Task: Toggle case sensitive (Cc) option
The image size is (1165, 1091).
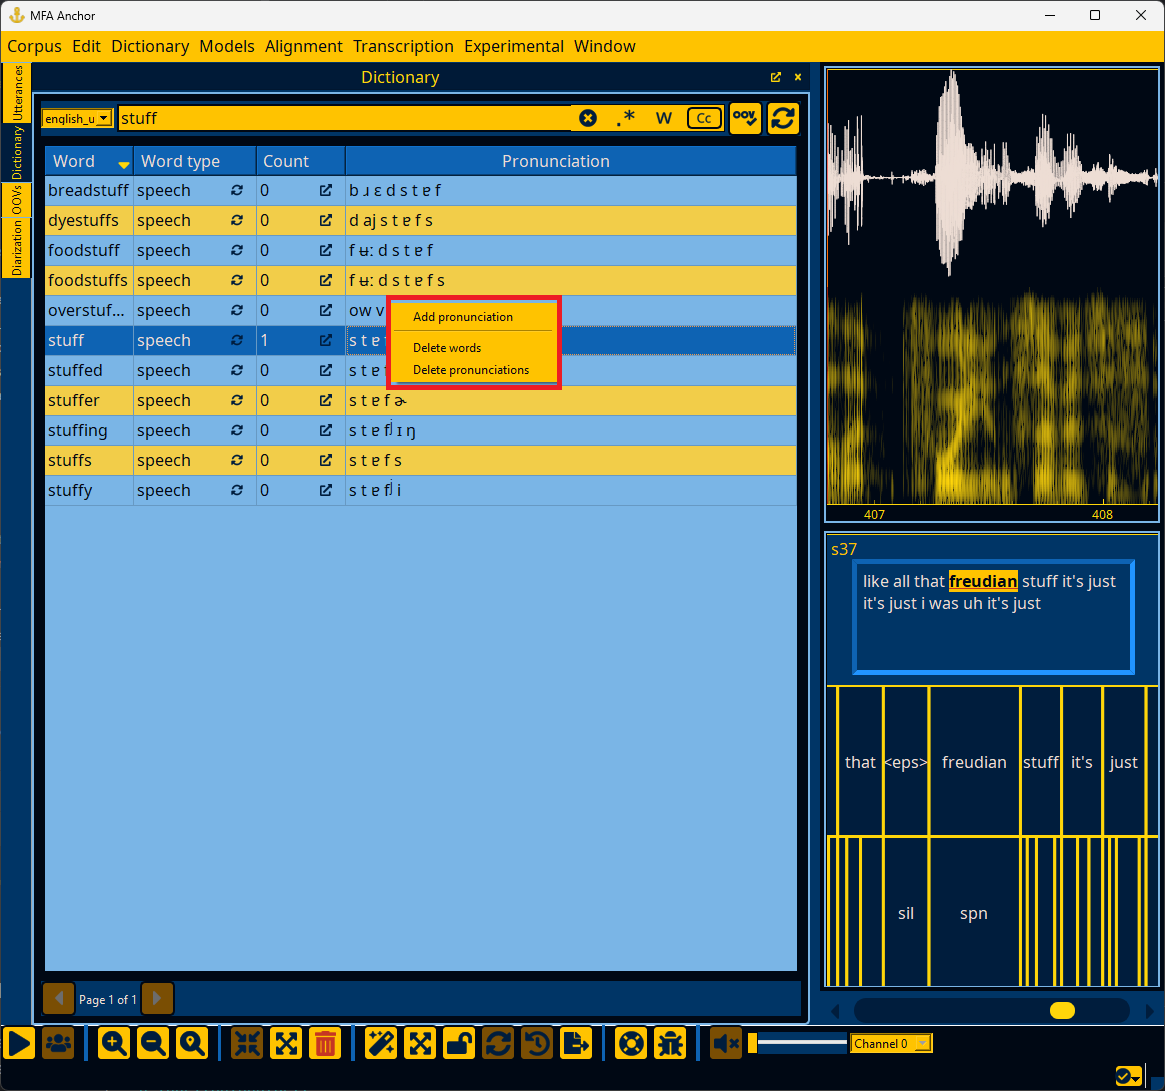Action: pyautogui.click(x=704, y=118)
